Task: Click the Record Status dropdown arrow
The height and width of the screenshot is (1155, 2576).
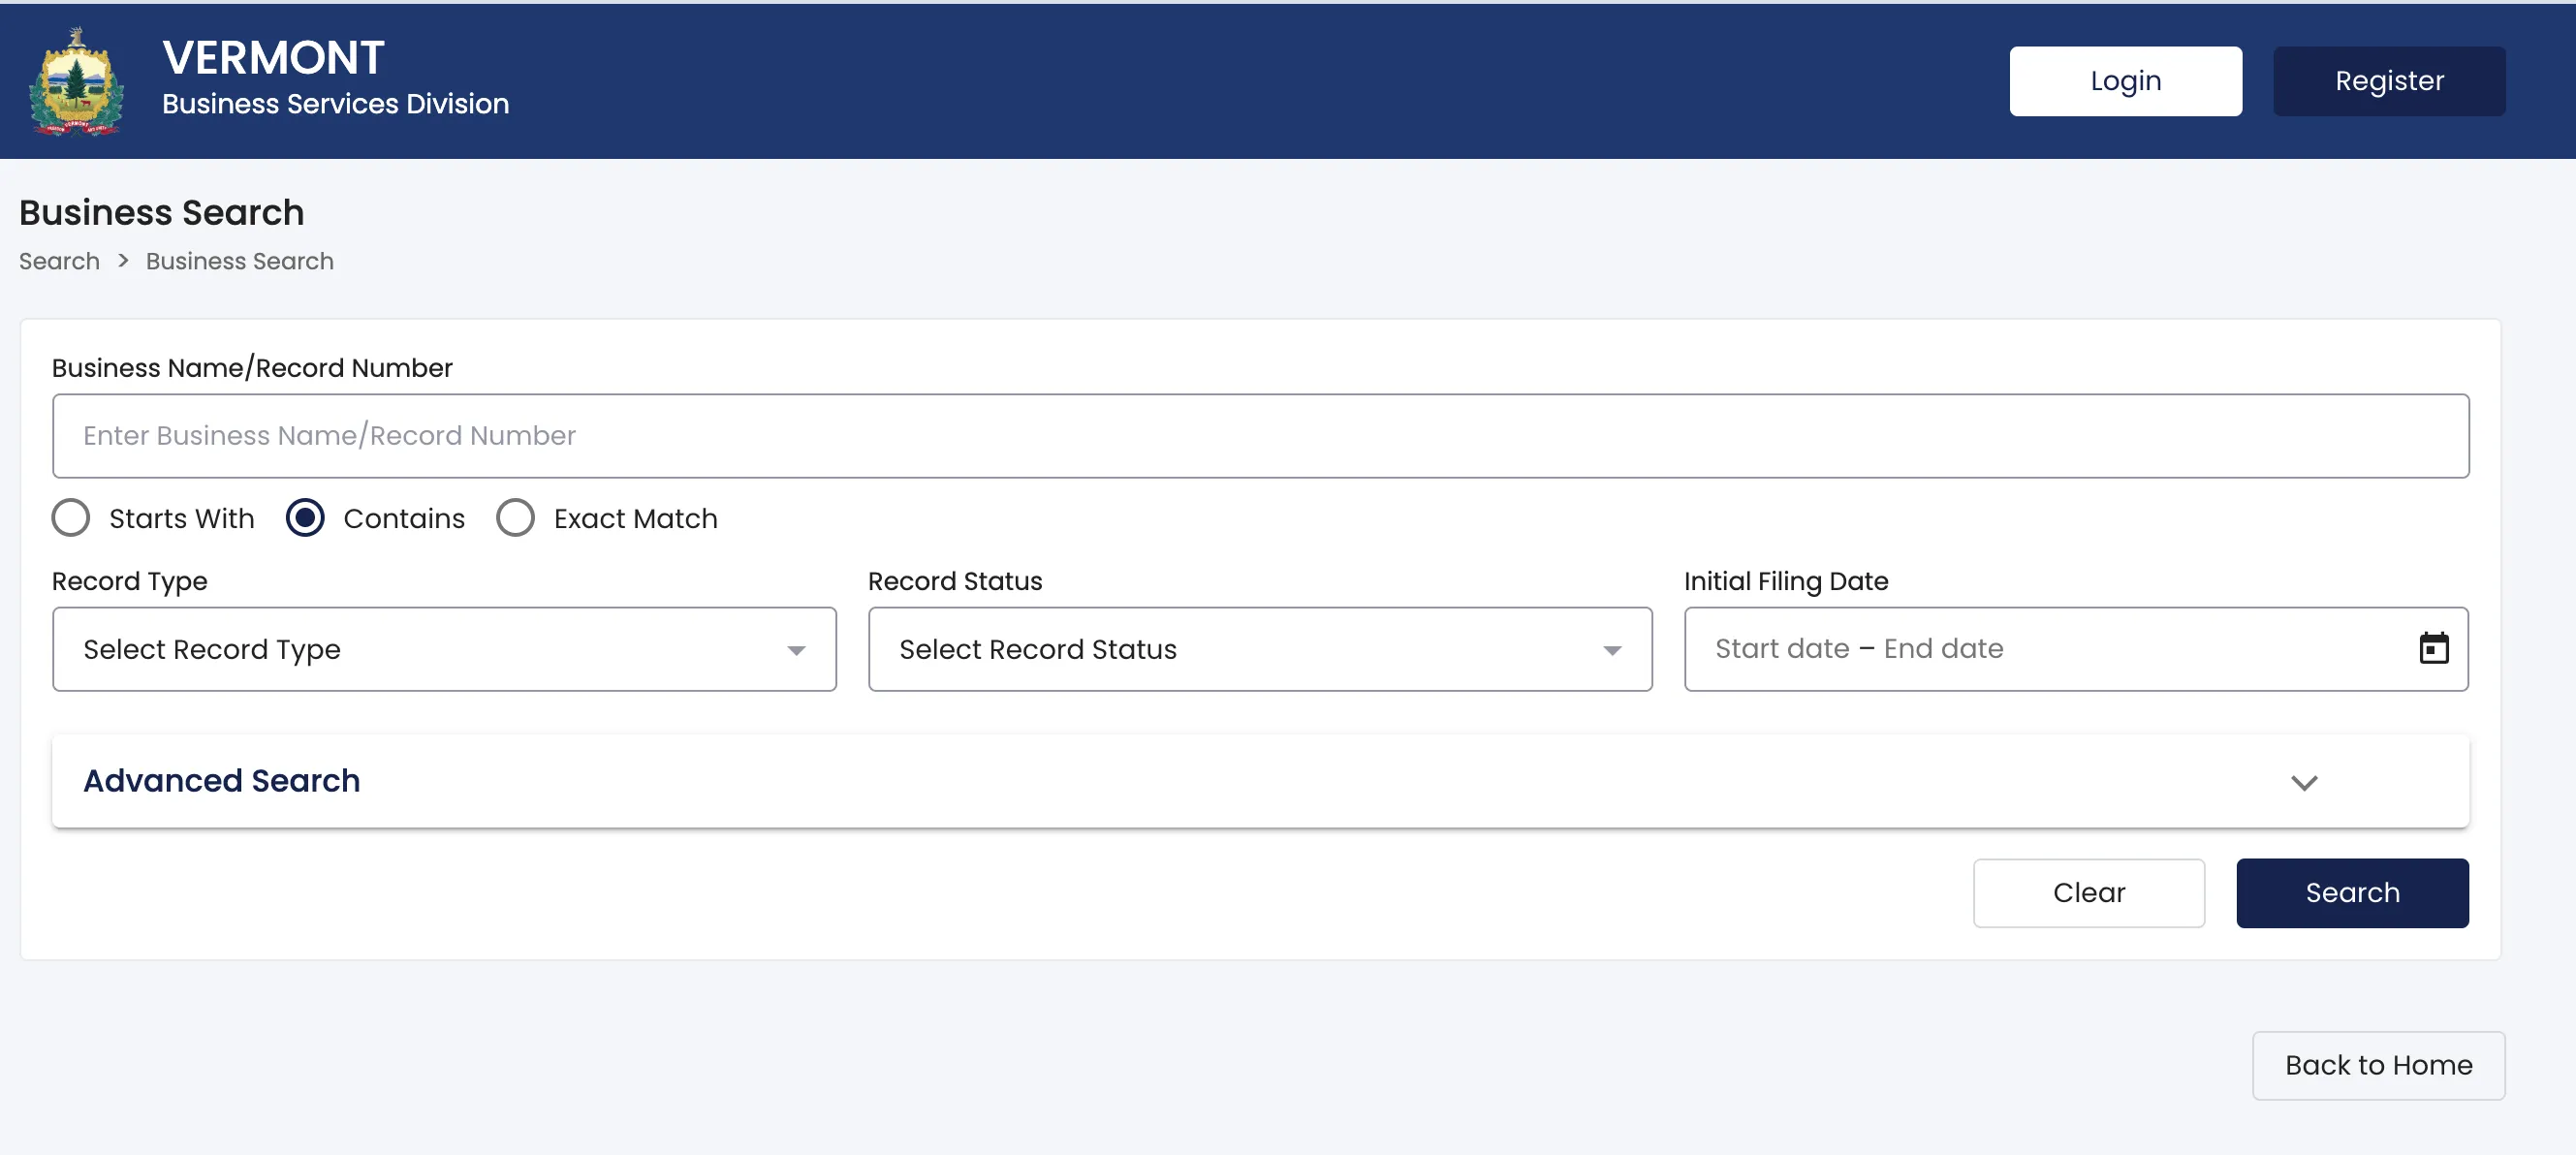Action: pyautogui.click(x=1612, y=650)
